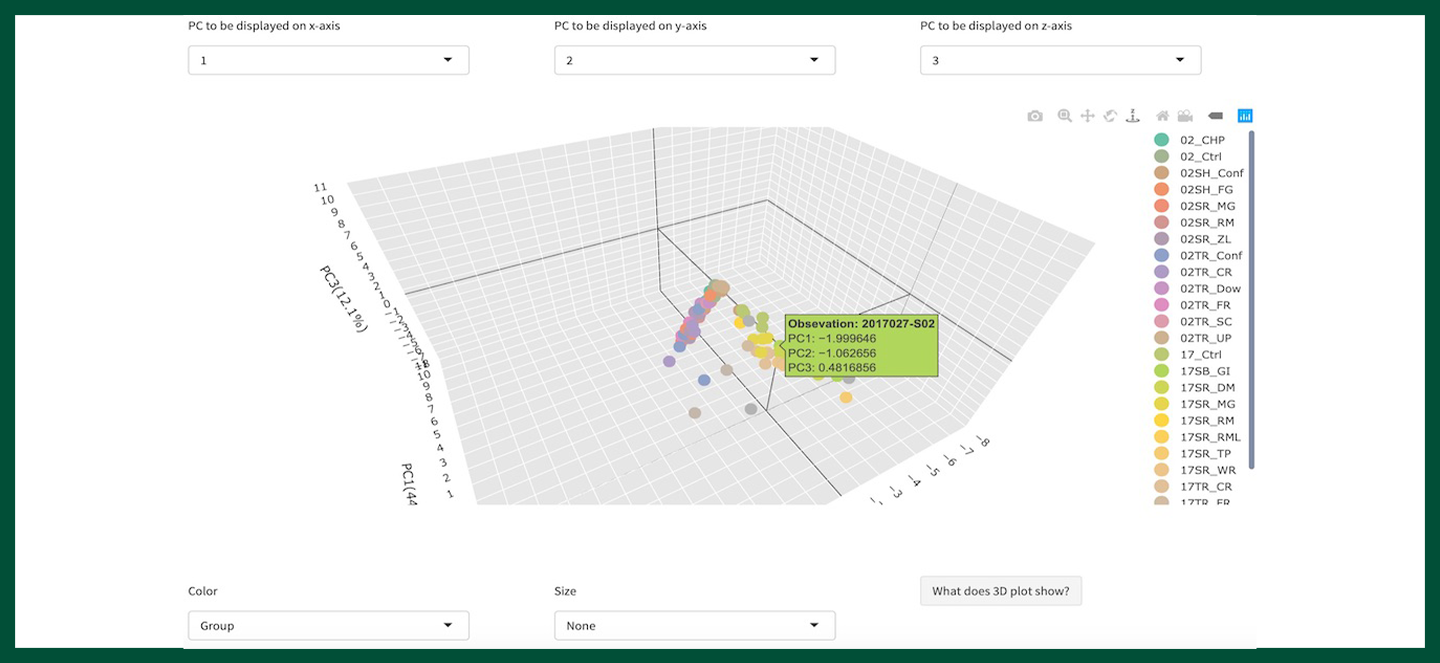
Task: Click the 'Size' label above None dropdown
Action: click(x=565, y=591)
